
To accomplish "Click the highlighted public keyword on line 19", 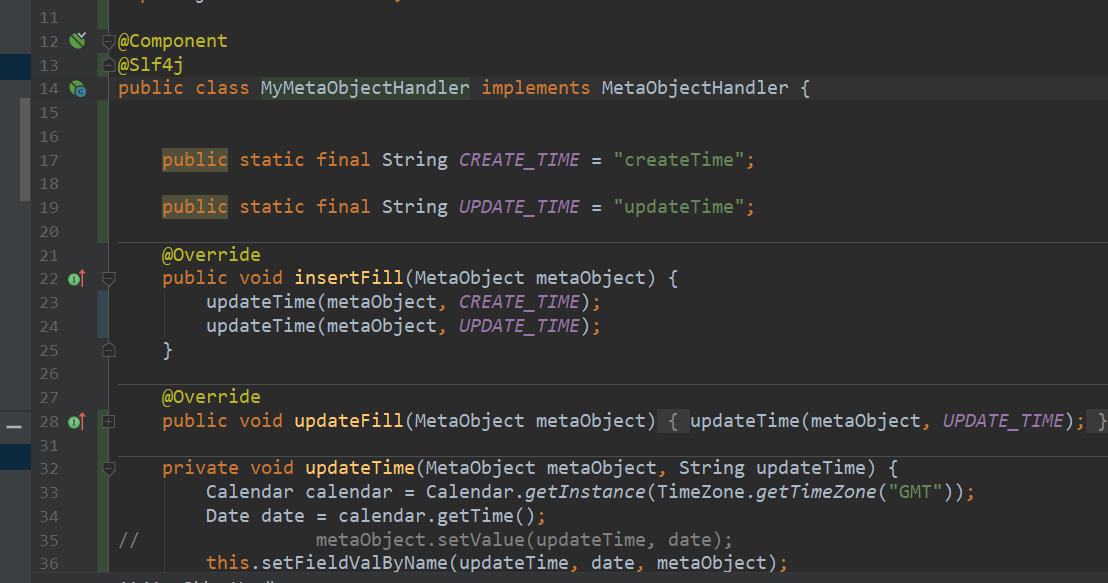I will [x=195, y=207].
